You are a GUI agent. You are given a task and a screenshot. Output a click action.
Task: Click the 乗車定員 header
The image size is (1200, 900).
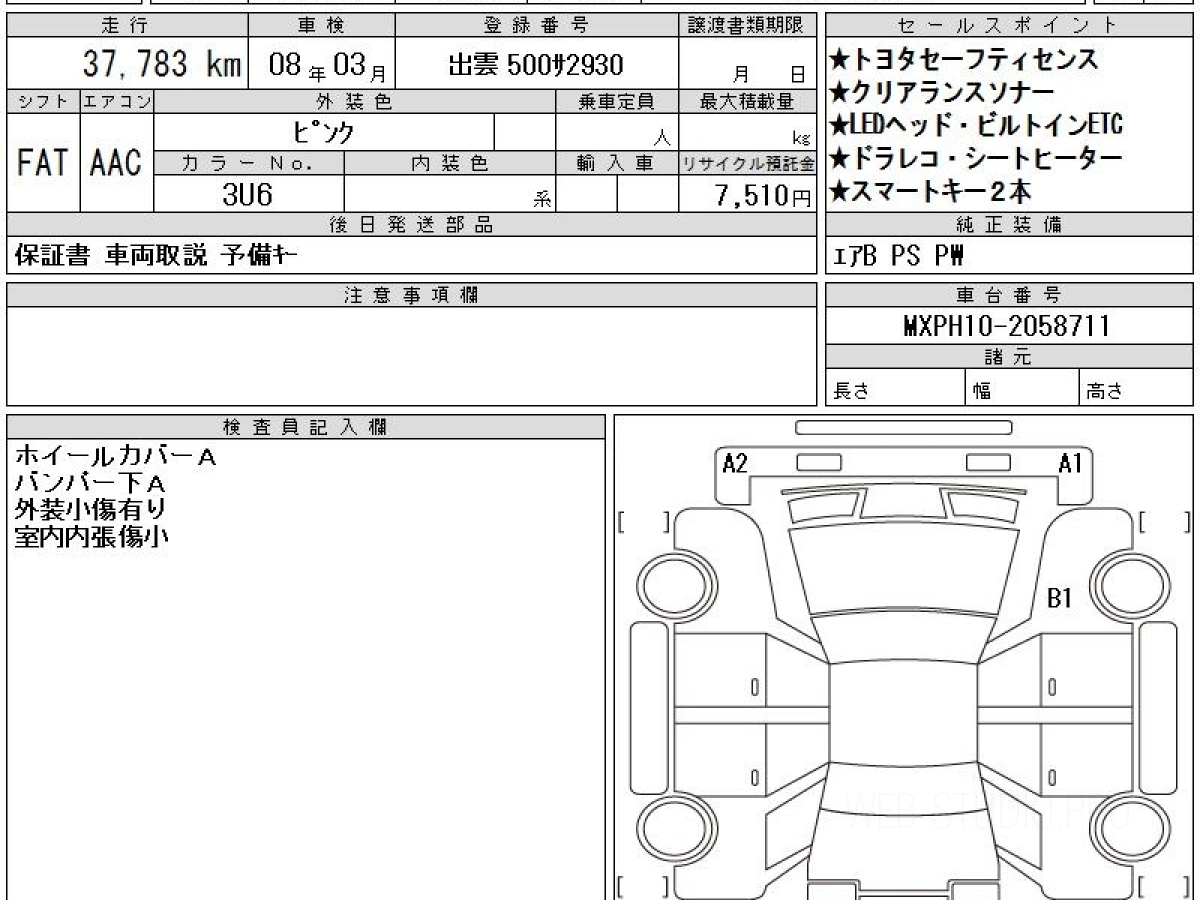click(x=616, y=101)
